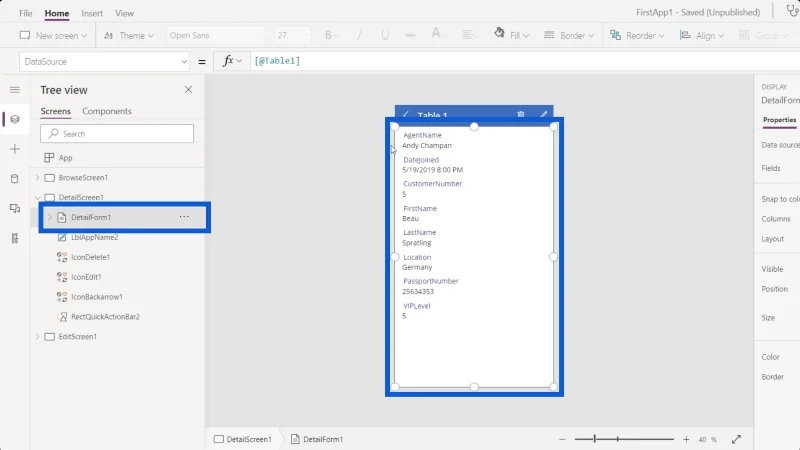Select LblAppName2 in the tree

[x=94, y=237]
